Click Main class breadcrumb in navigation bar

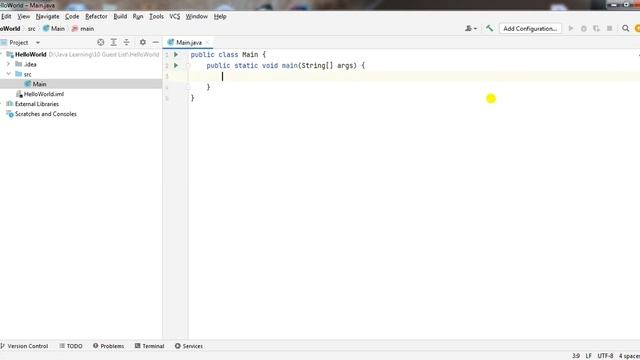click(x=54, y=29)
